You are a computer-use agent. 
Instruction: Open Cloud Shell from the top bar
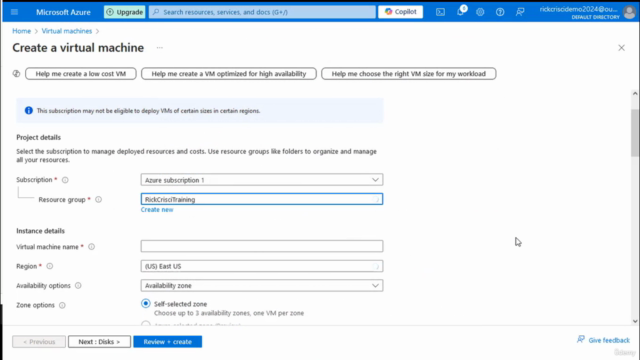(440, 12)
